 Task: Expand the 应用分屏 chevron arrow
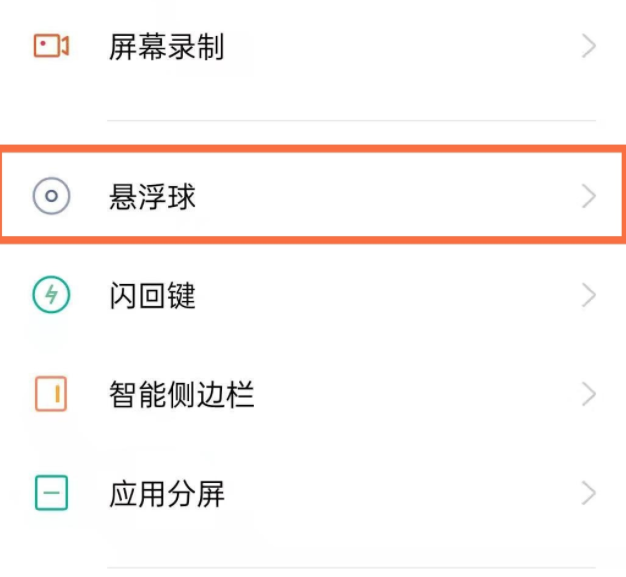[589, 493]
